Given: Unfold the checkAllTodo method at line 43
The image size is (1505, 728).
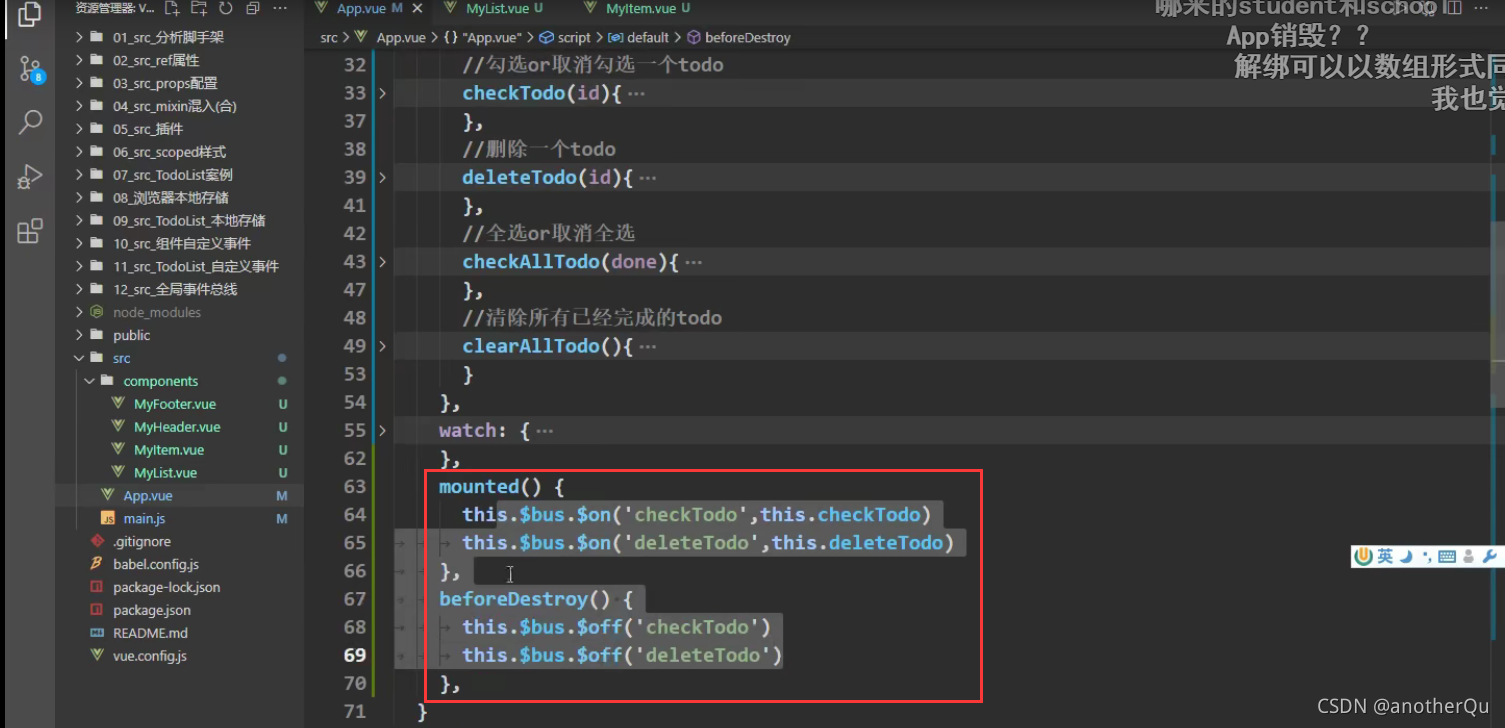Looking at the screenshot, I should 382,261.
